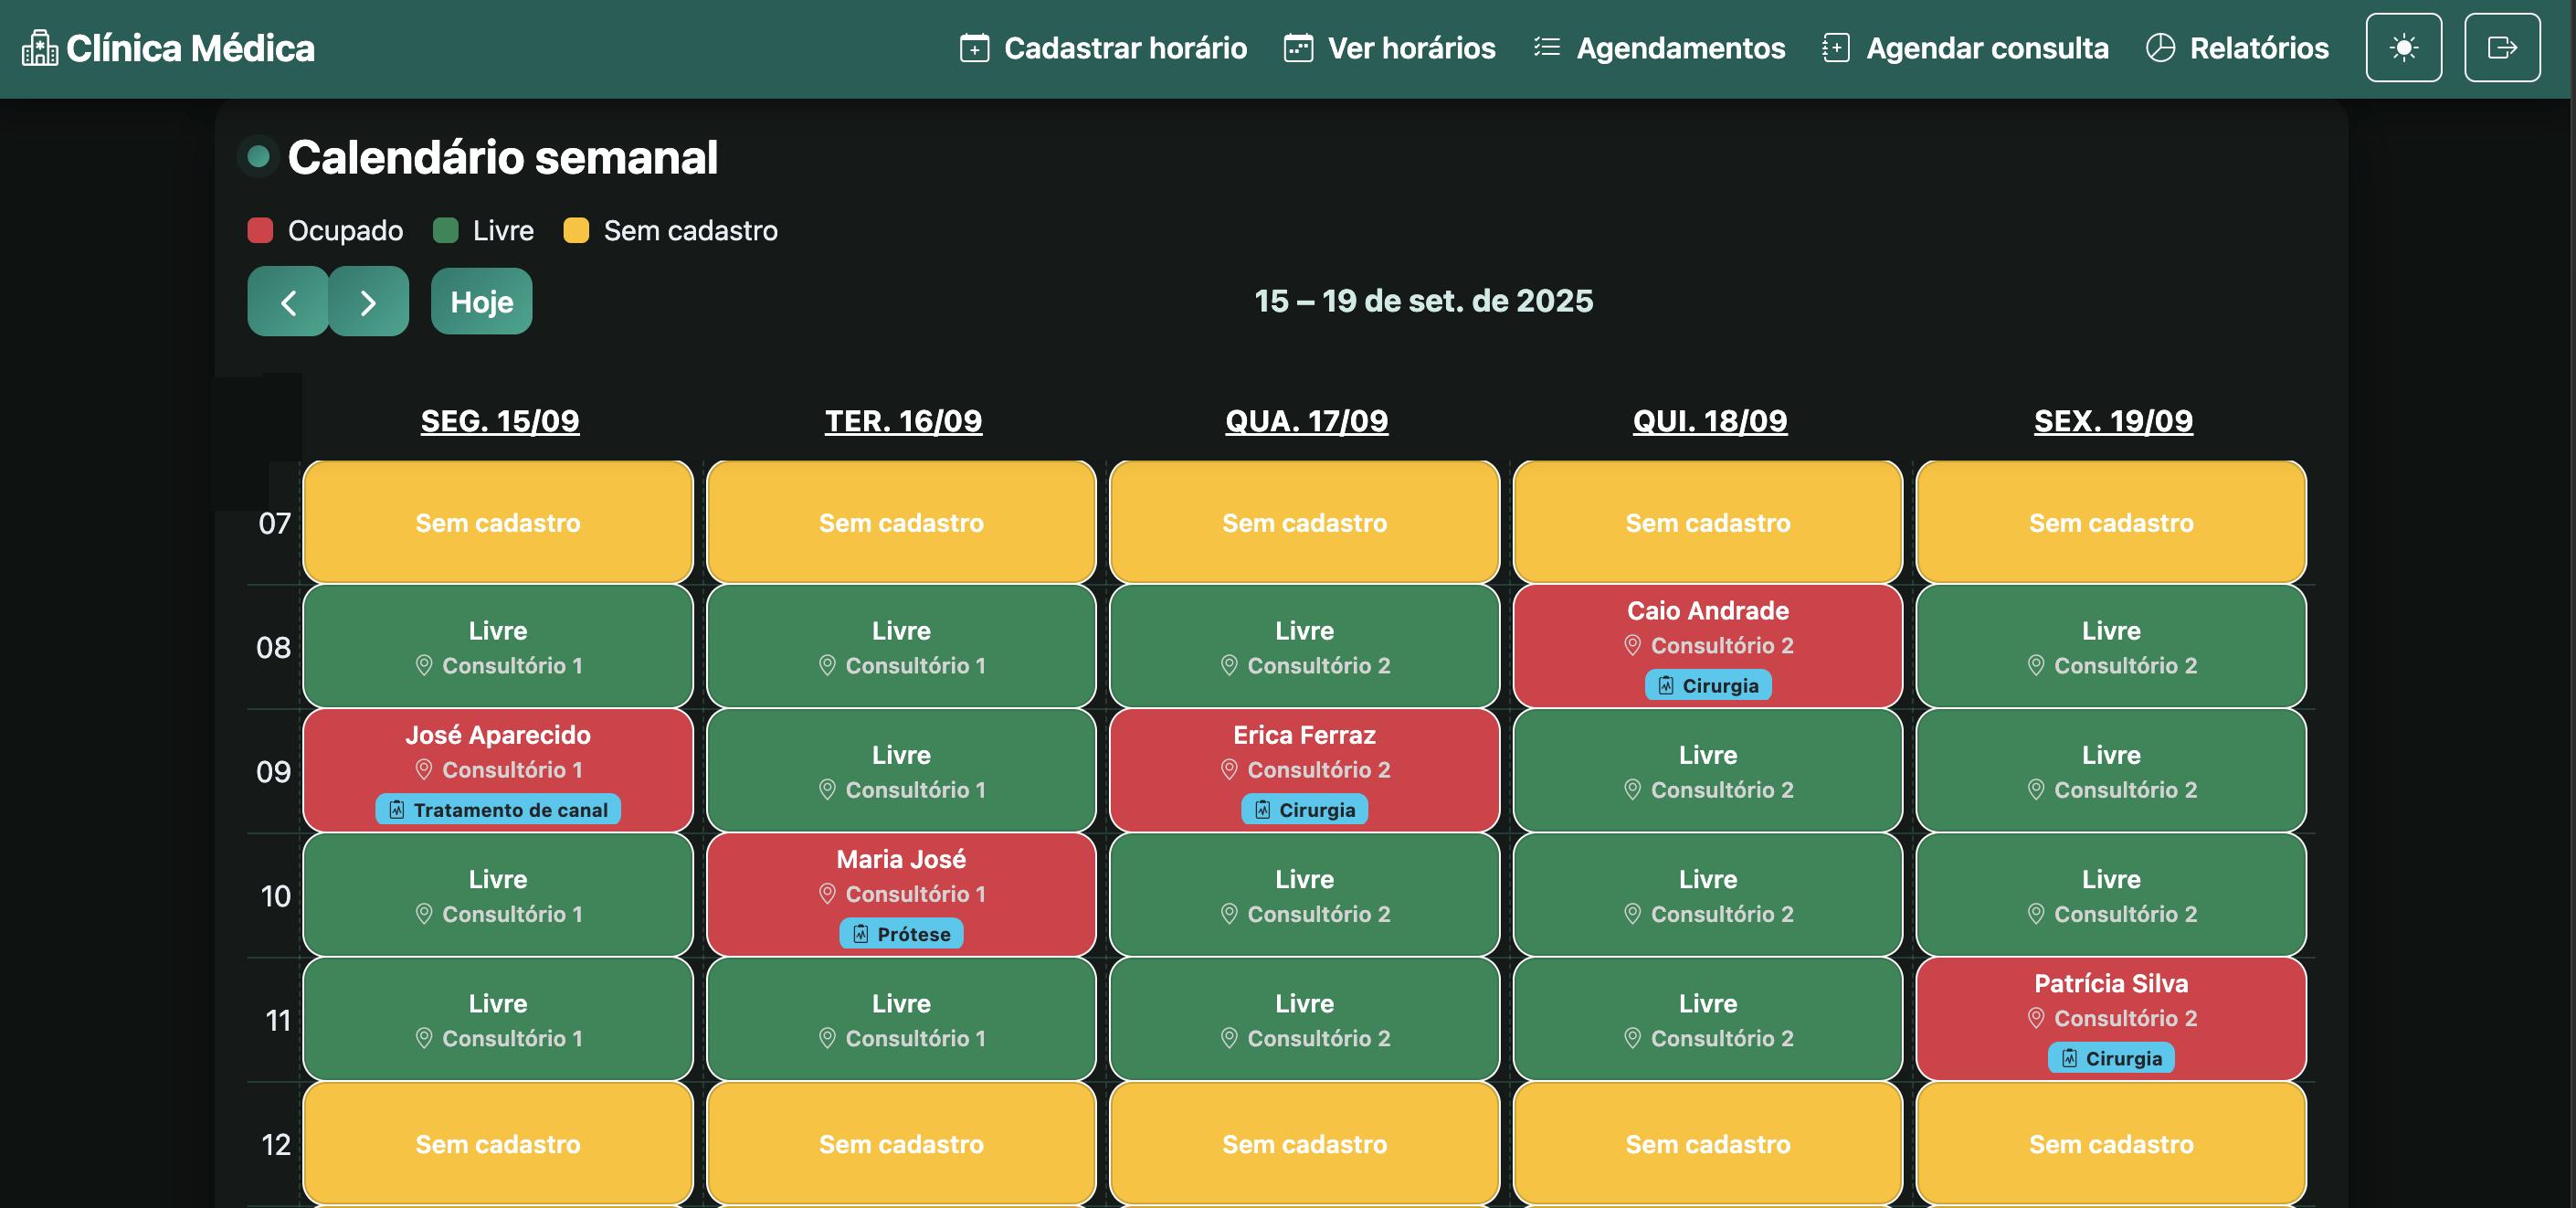2576x1208 pixels.
Task: Toggle light mode with the sun icon
Action: pos(2404,47)
